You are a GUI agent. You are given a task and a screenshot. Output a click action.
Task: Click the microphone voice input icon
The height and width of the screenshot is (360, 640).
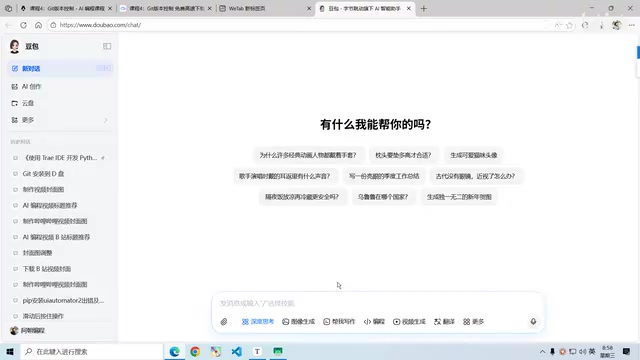coord(533,322)
